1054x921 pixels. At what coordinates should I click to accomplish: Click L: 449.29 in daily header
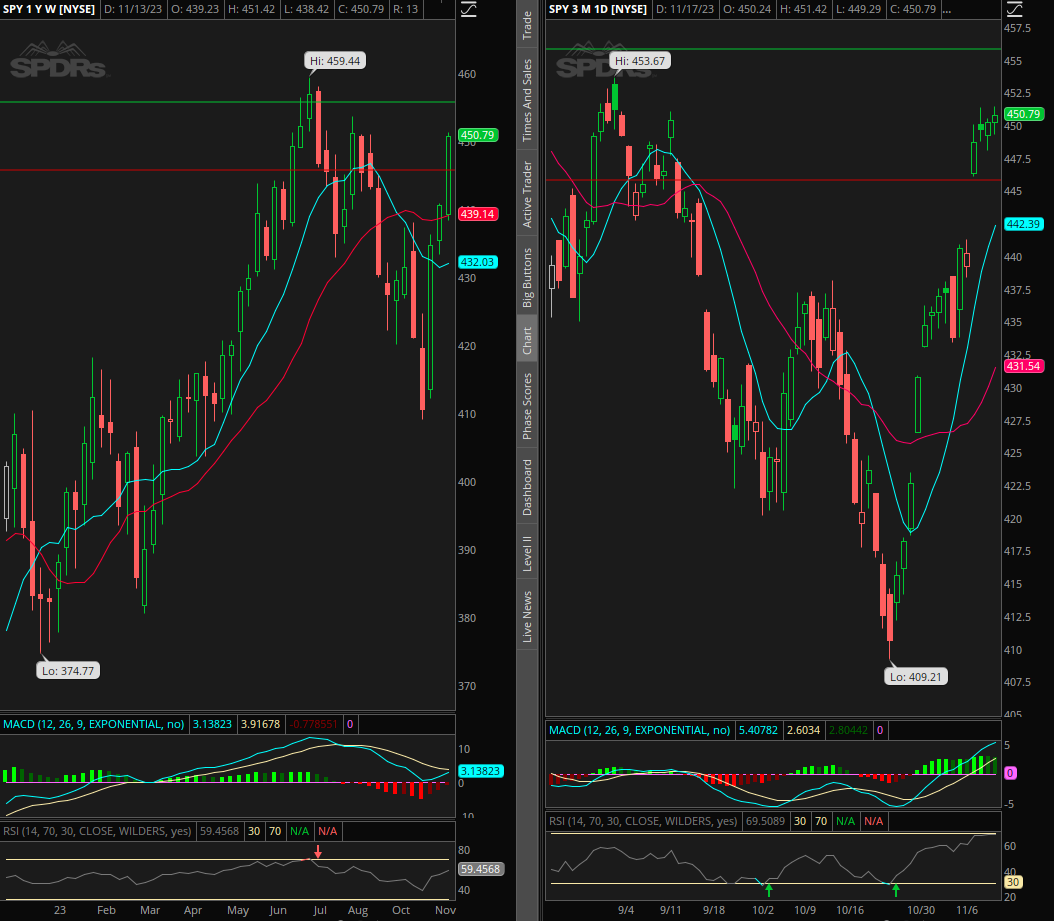point(856,9)
